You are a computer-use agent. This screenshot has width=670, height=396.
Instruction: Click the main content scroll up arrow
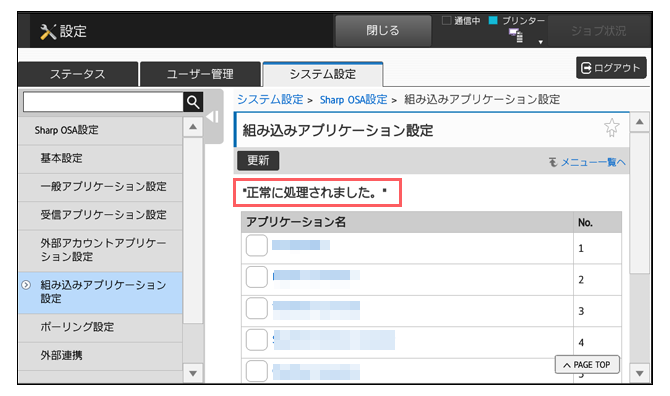(x=640, y=122)
